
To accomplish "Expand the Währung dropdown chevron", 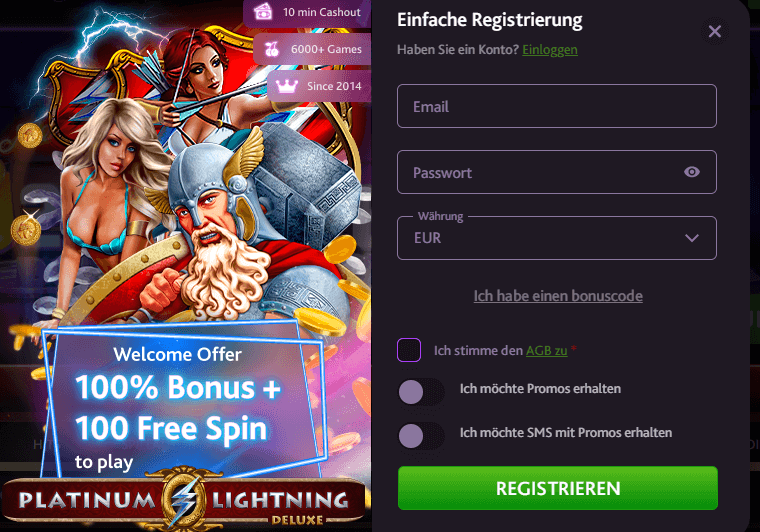I will click(692, 238).
